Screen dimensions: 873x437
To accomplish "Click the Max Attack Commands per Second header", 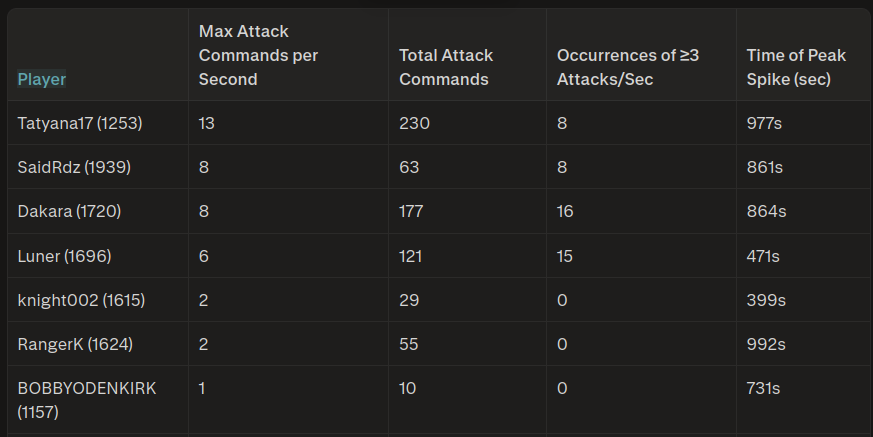I will (258, 55).
